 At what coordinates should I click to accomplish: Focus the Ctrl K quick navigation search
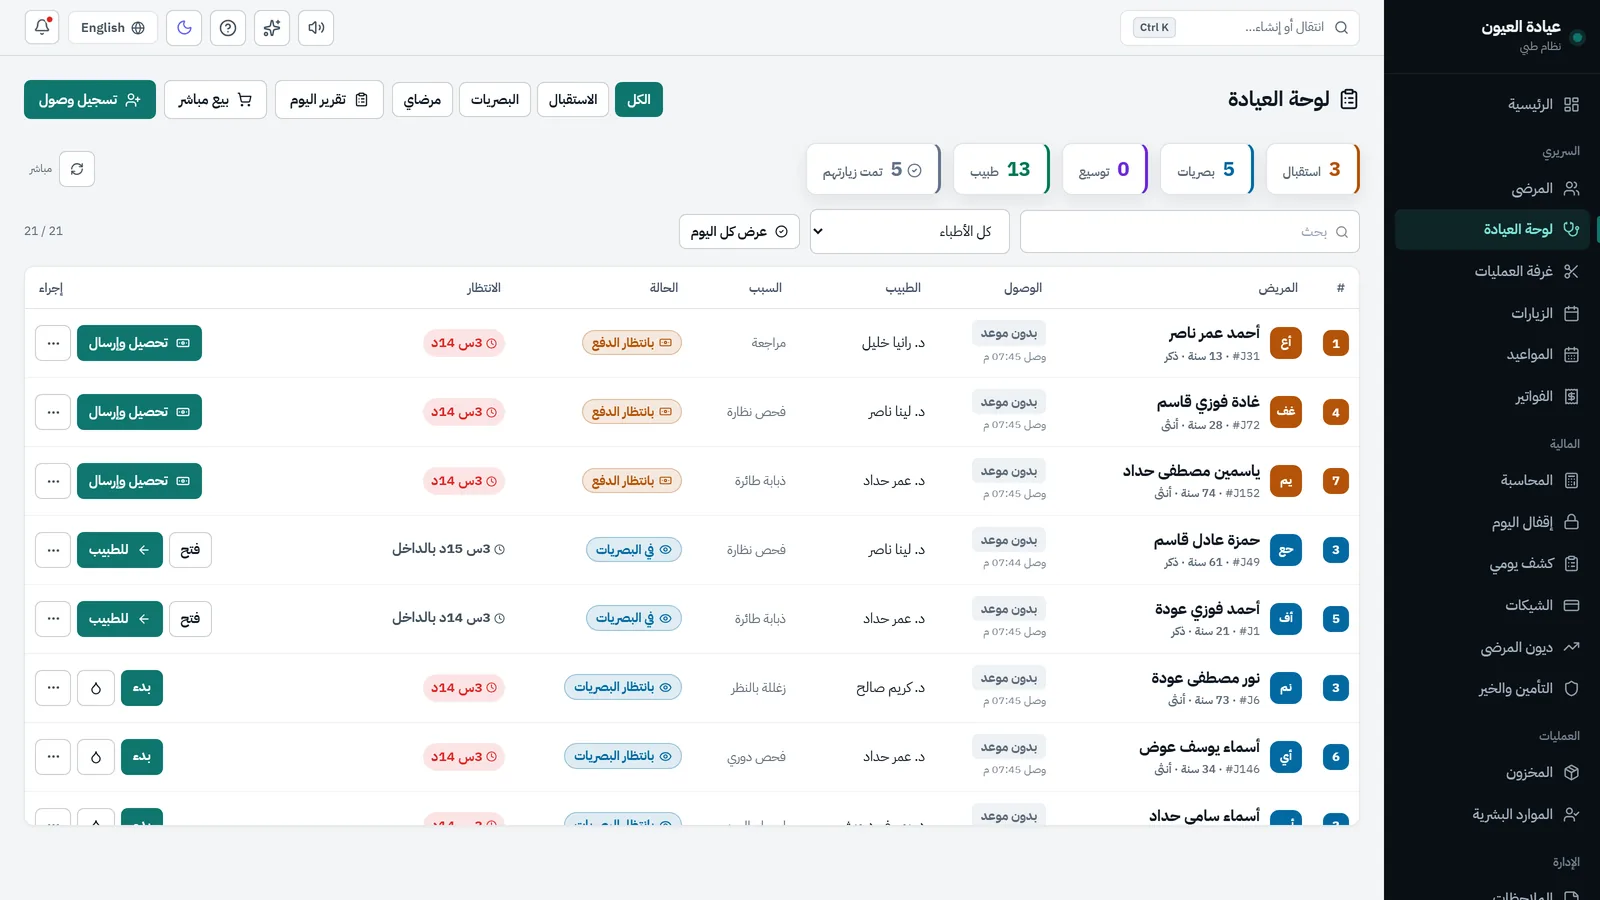(x=1240, y=28)
